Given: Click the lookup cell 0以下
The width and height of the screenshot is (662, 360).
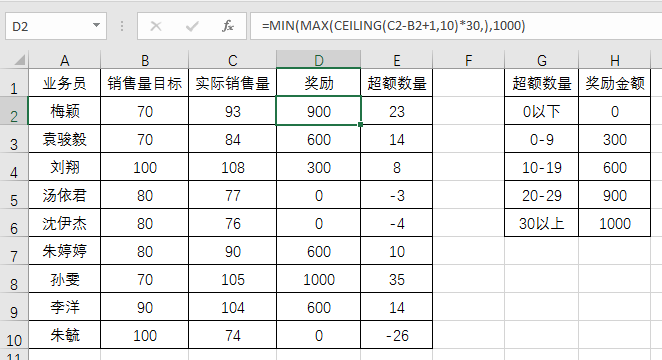Looking at the screenshot, I should click(x=542, y=111).
